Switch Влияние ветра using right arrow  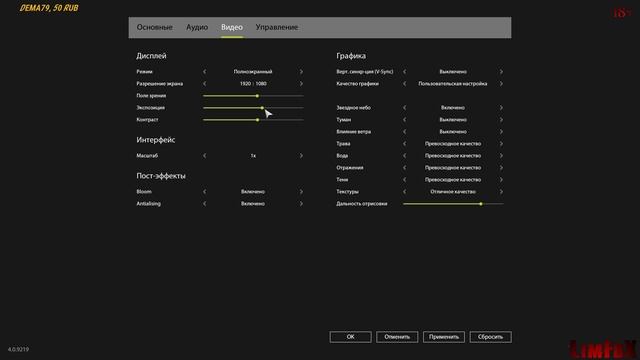[501, 132]
